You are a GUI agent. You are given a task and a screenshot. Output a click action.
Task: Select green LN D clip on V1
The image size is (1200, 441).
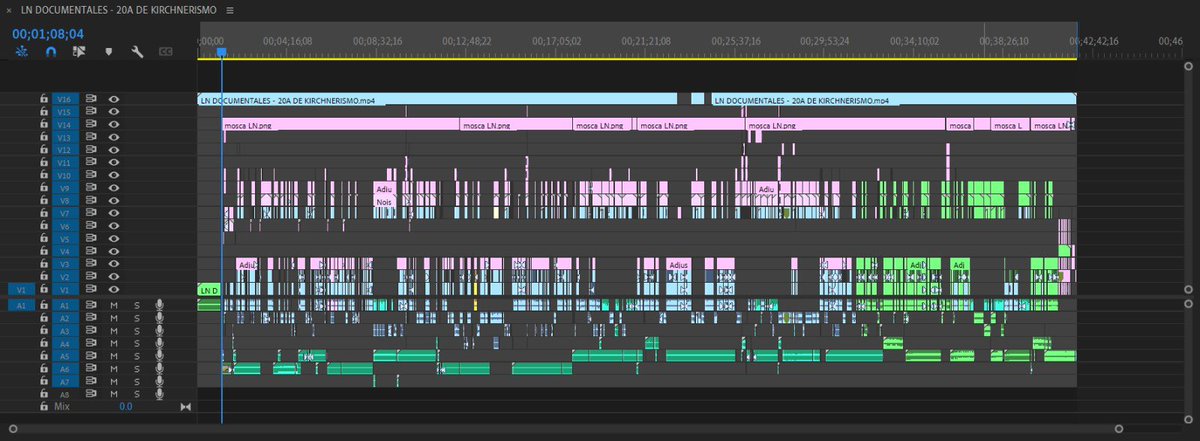tap(208, 290)
